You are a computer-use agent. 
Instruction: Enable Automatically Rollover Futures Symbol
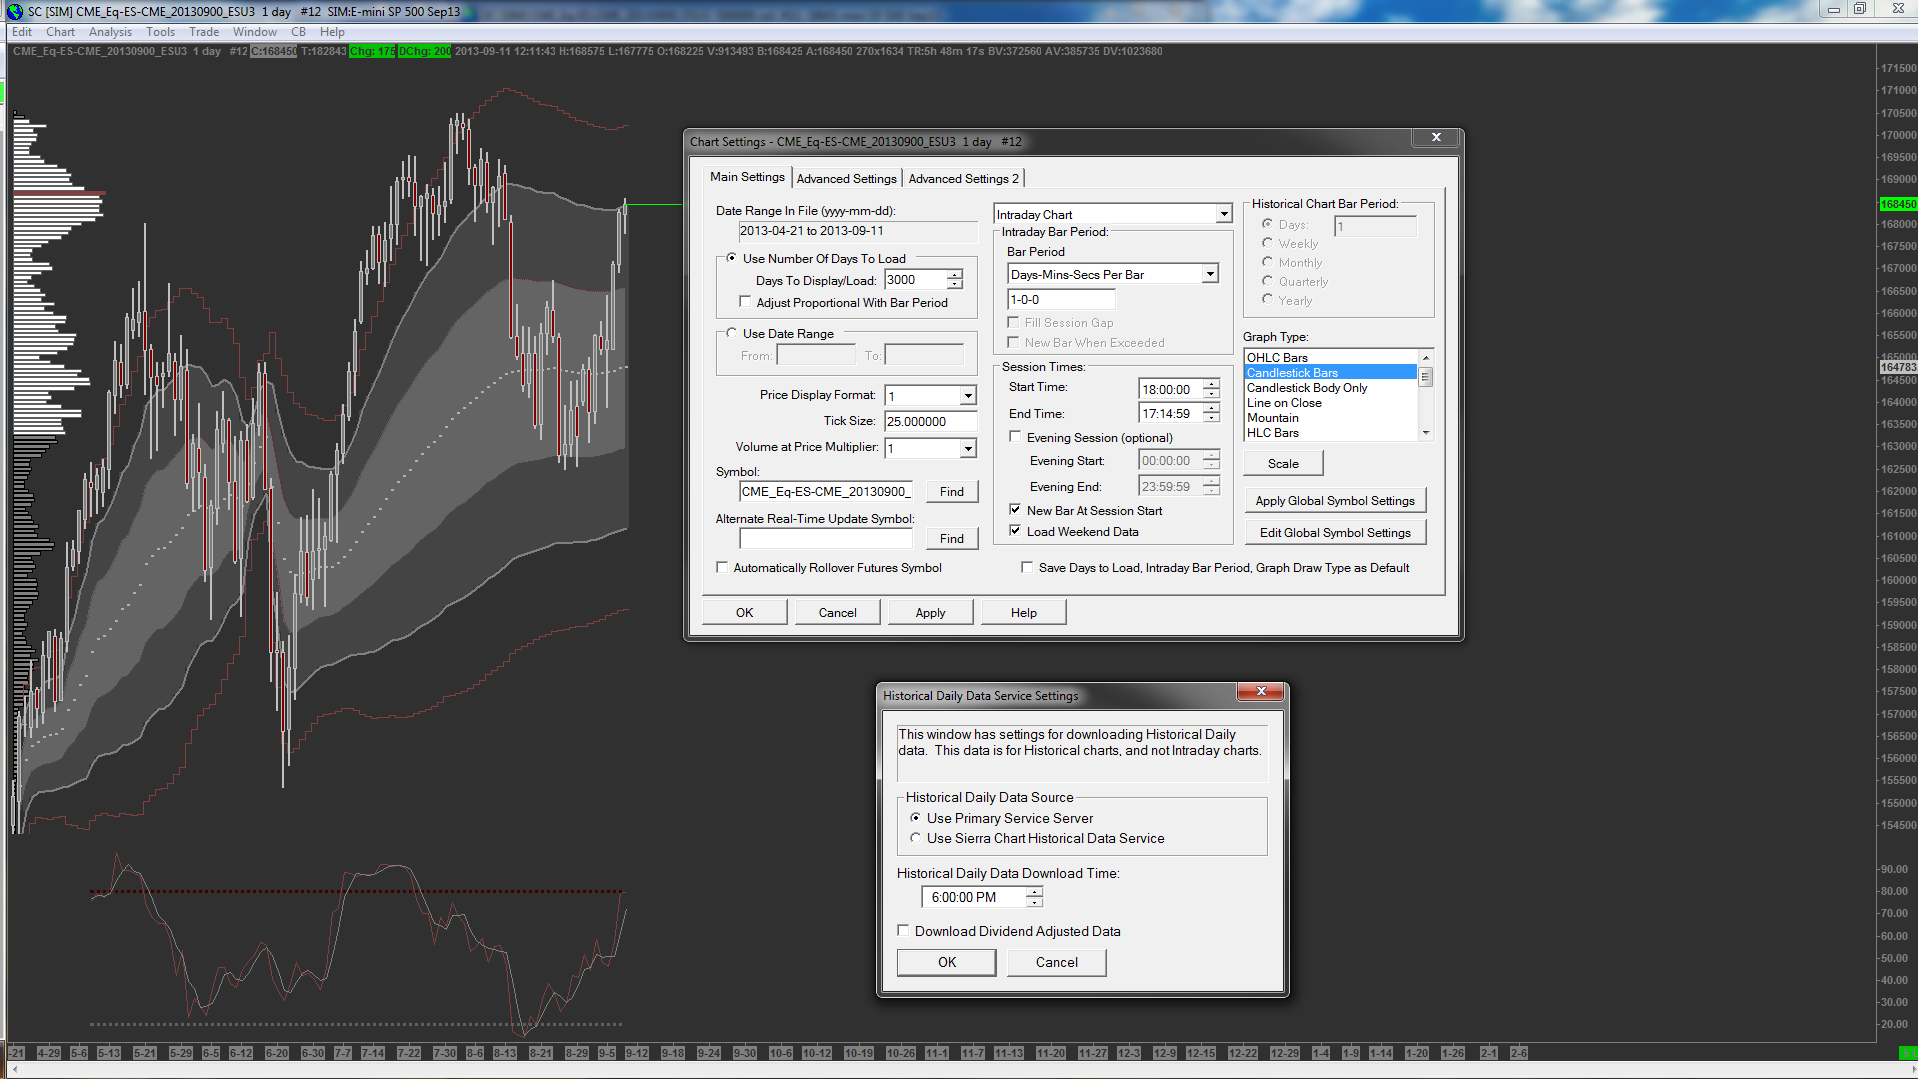tap(722, 568)
